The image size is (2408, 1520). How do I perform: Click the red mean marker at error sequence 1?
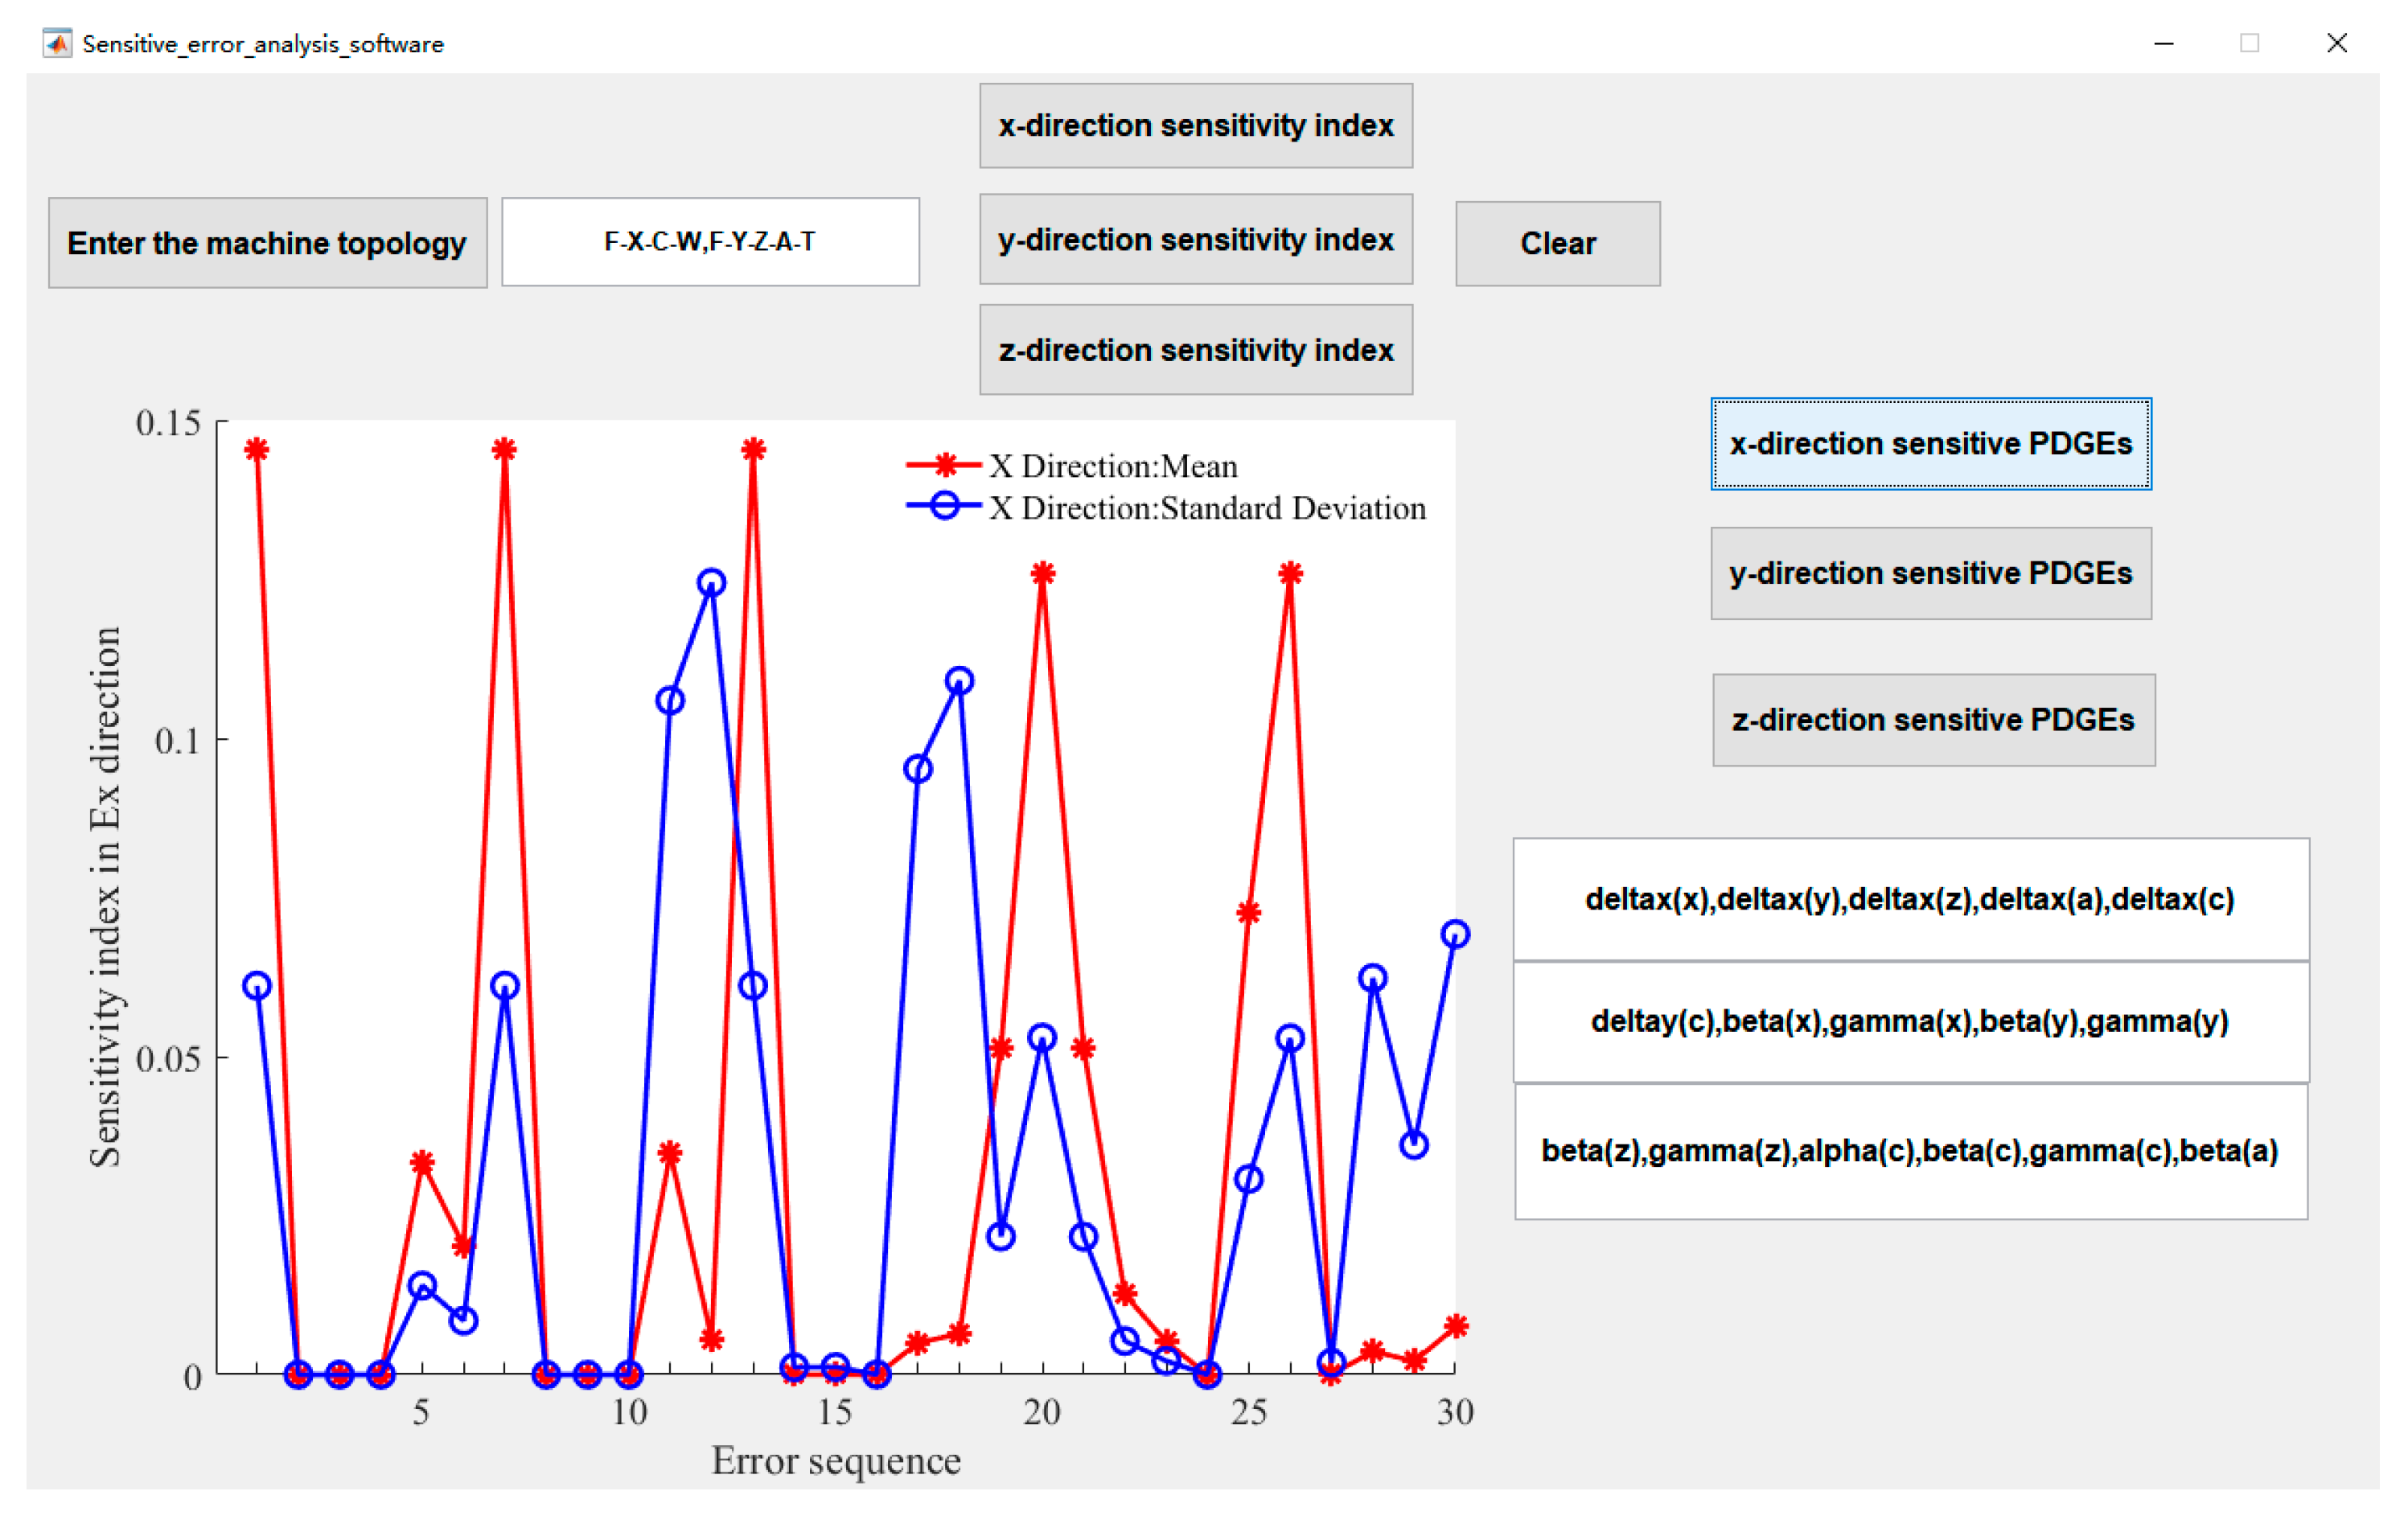tap(257, 449)
